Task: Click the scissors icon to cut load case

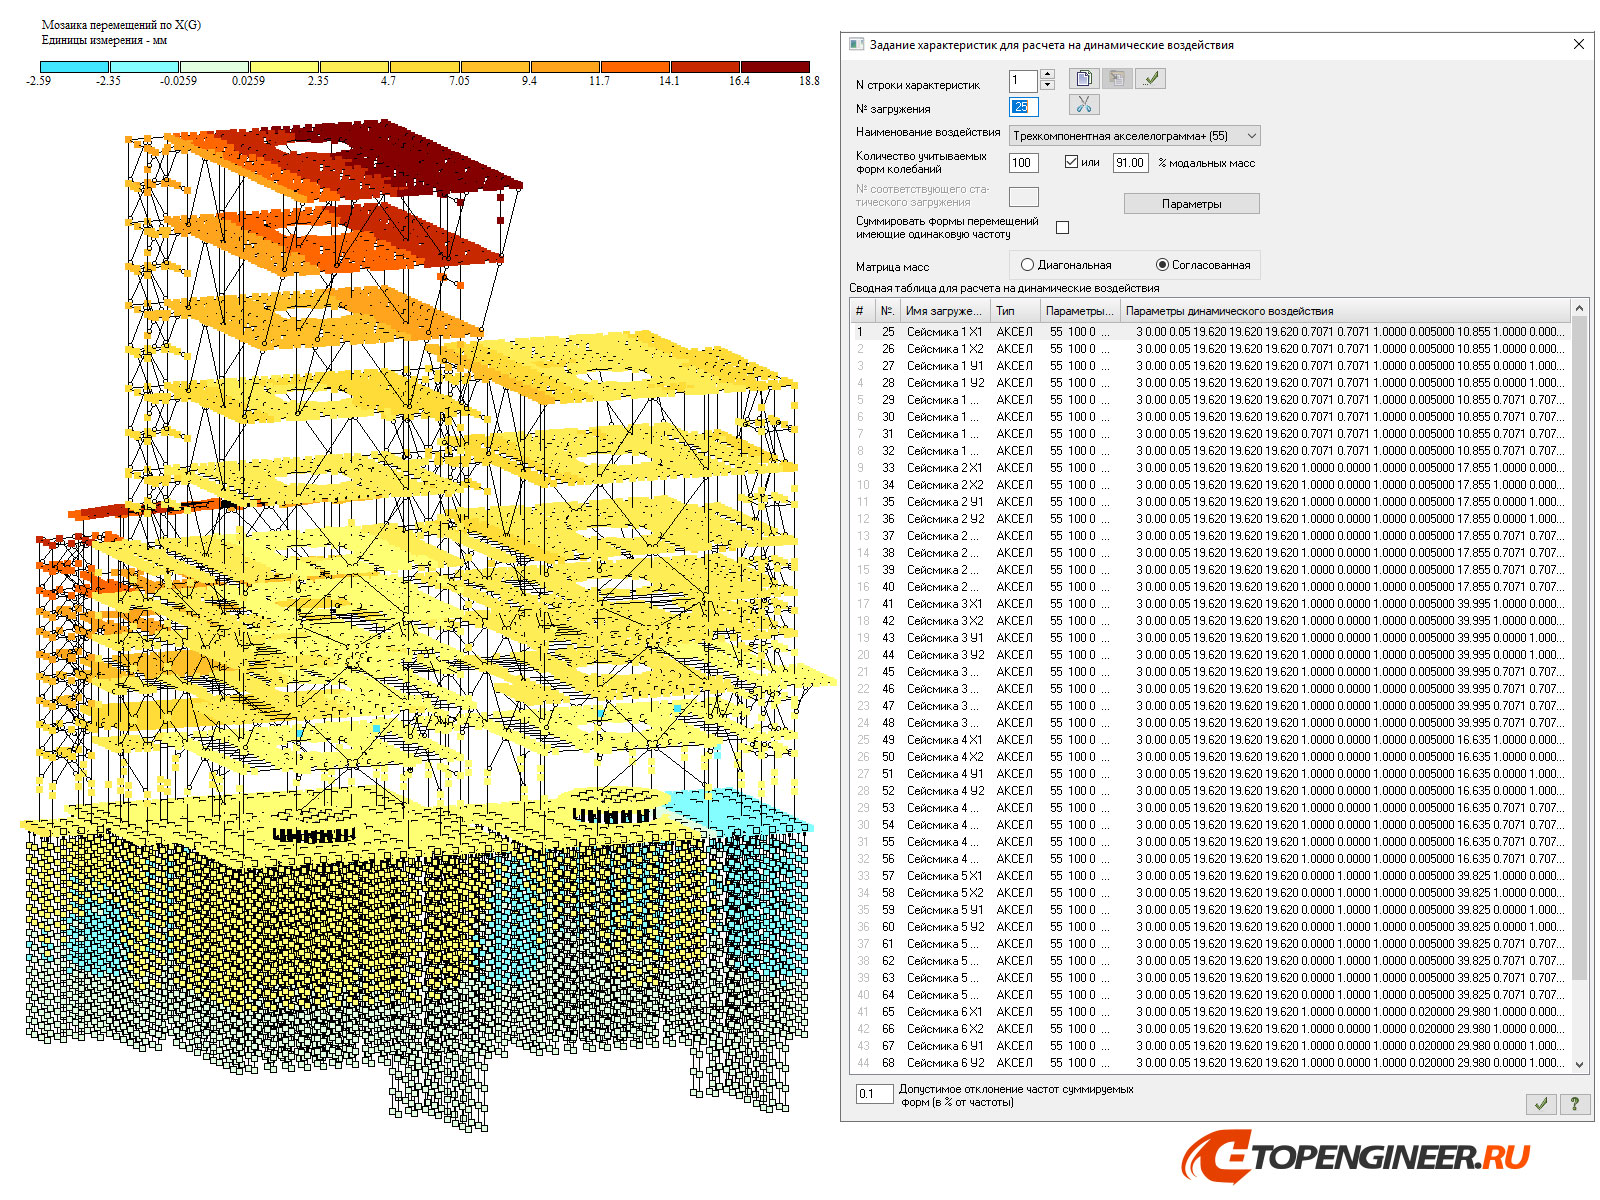Action: pyautogui.click(x=1083, y=105)
